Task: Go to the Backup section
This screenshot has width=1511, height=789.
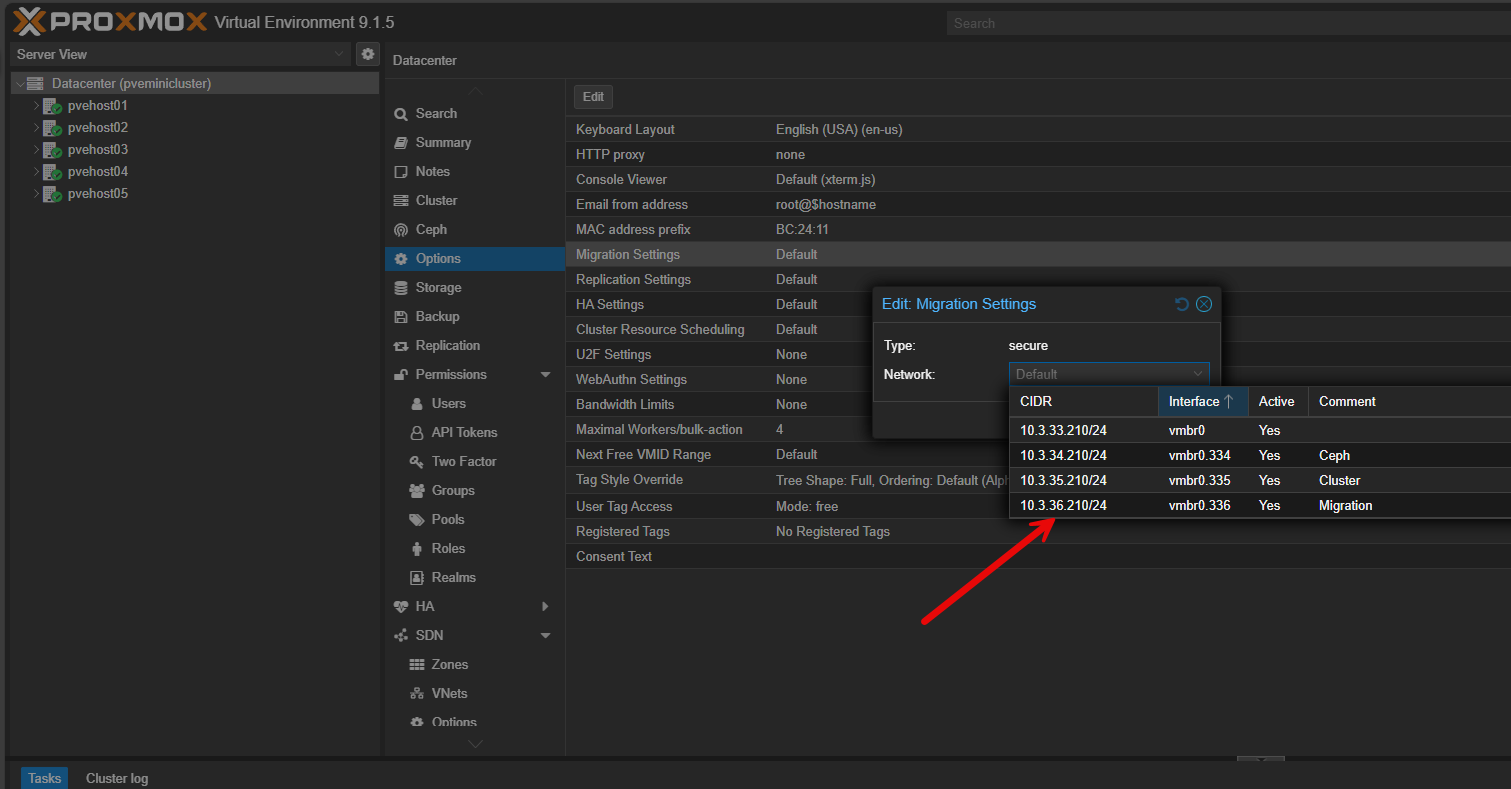Action: click(x=437, y=316)
